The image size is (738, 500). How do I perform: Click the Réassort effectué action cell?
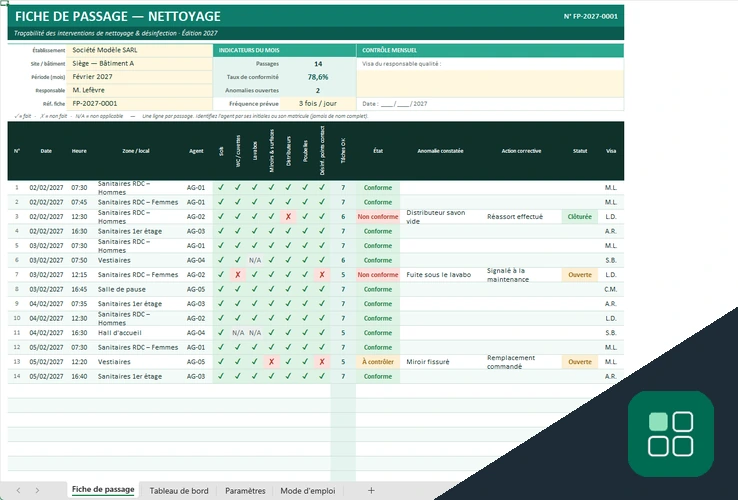click(521, 217)
